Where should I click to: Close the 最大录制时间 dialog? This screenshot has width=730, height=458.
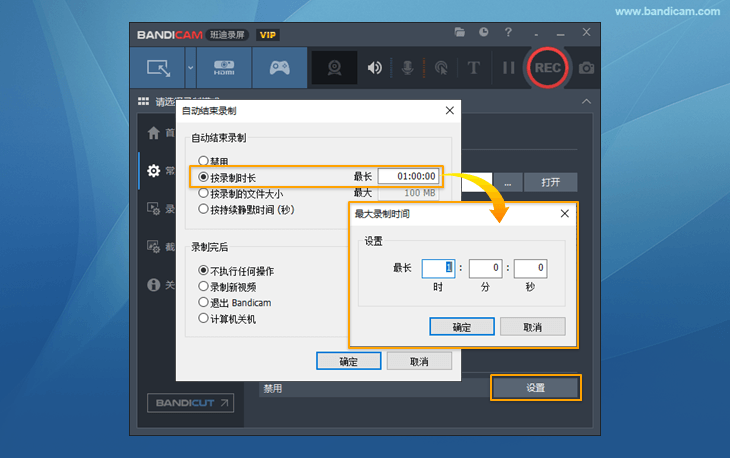click(x=565, y=214)
